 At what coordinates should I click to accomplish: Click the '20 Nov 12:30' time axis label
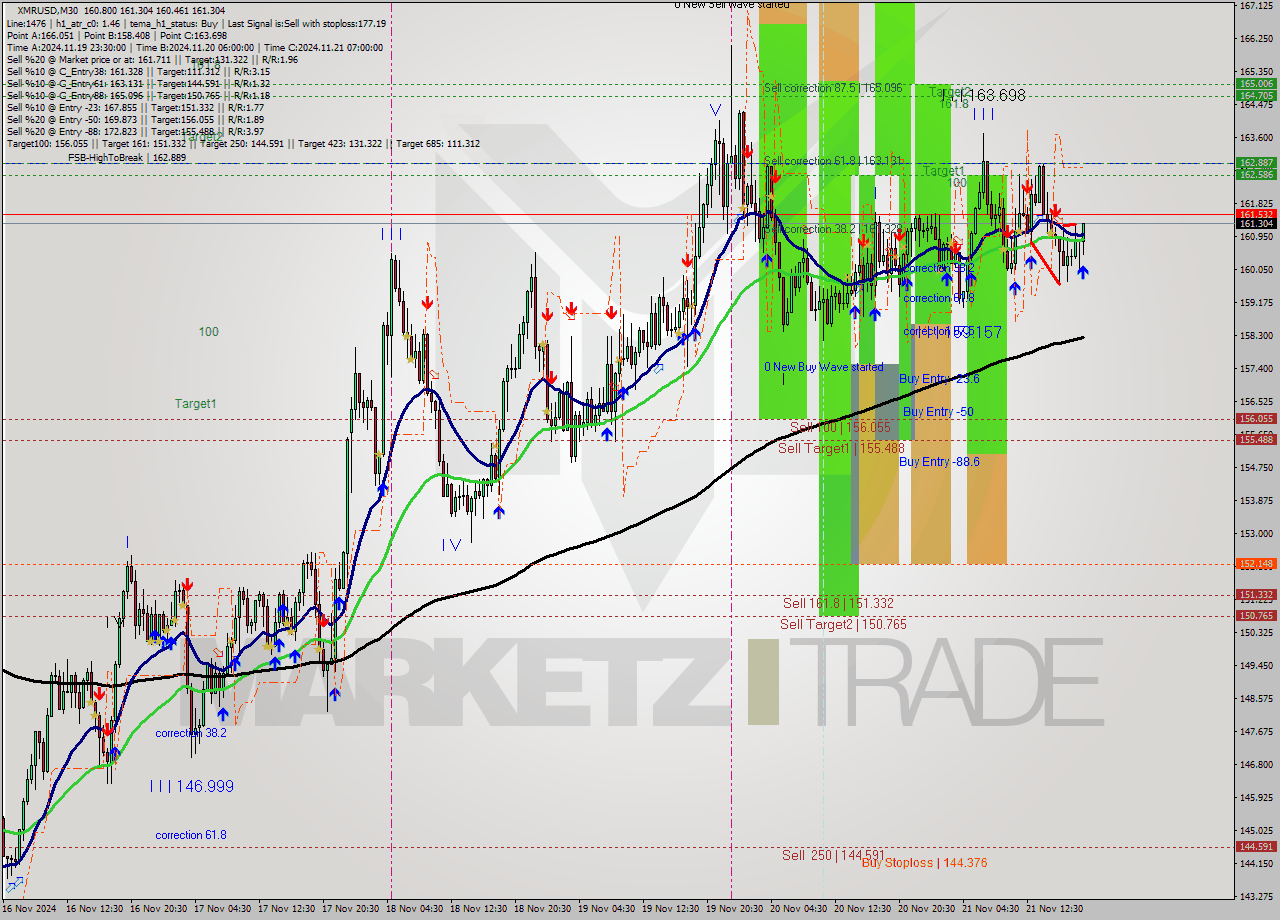(862, 909)
